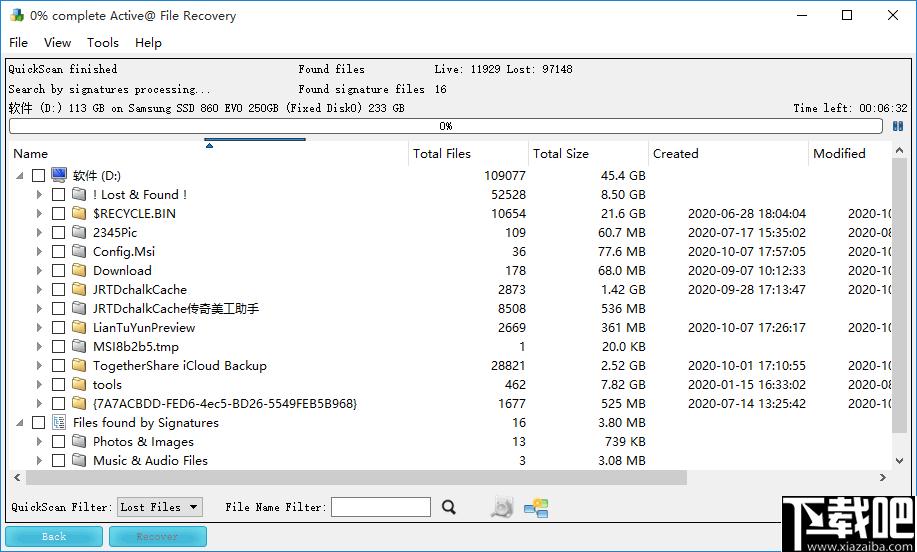This screenshot has width=917, height=552.
Task: Click the {7A7ACBDD-FED6...} folder icon
Action: pyautogui.click(x=79, y=403)
